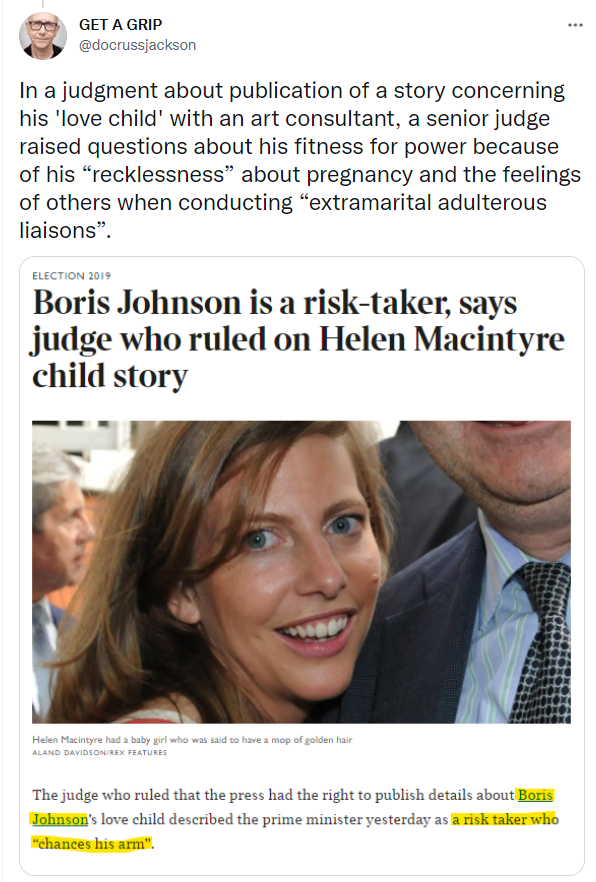The image size is (596, 882).
Task: Click the man's patterned tie in the photo
Action: pos(541,641)
